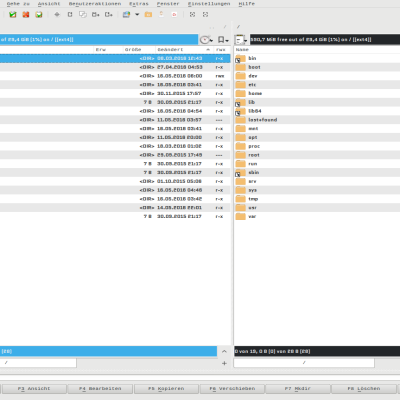
Task: Click the linked folder icon for lib64
Action: point(240,111)
